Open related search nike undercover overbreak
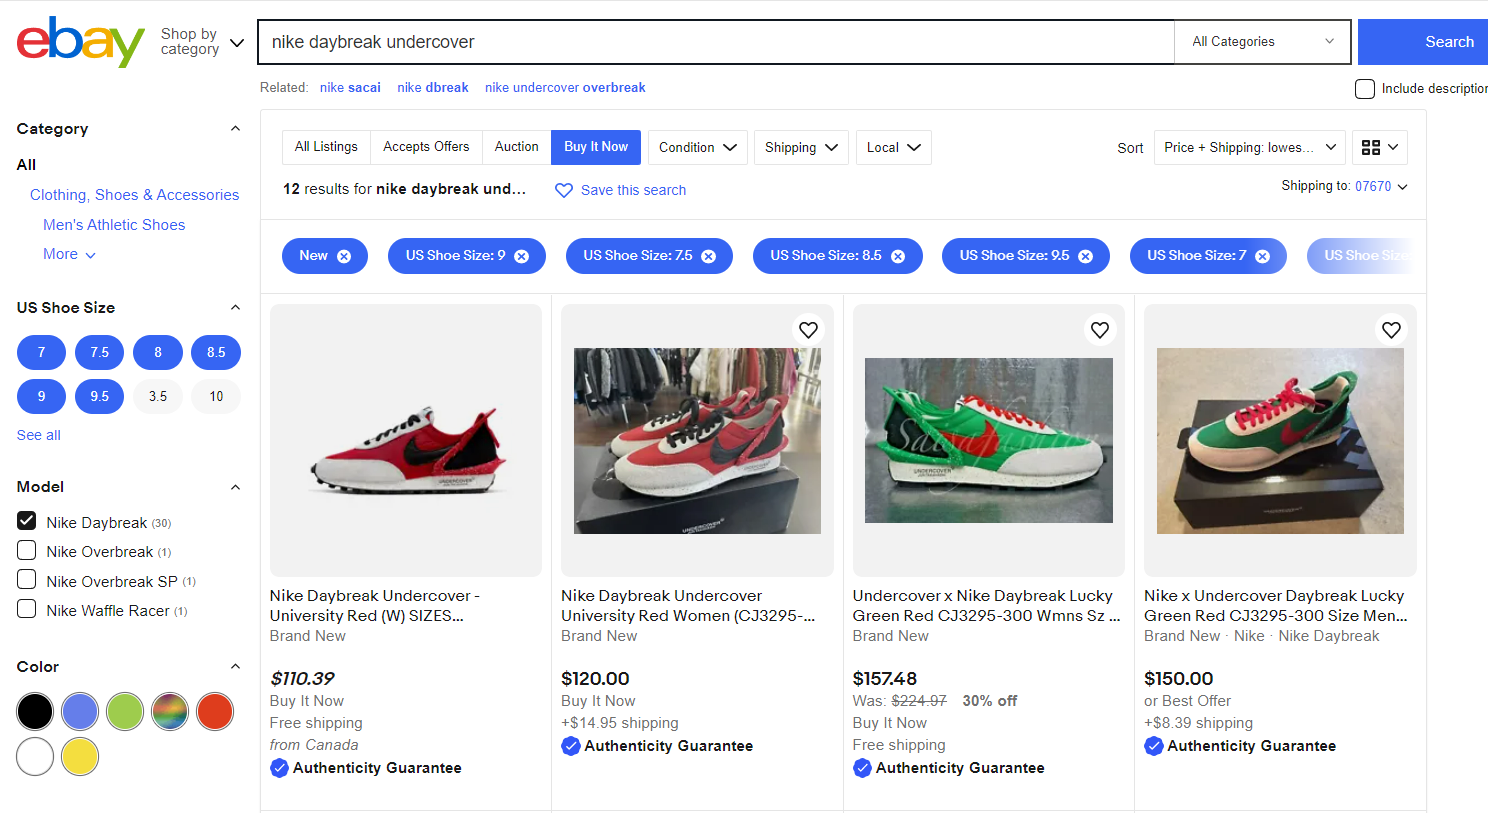Image resolution: width=1488 pixels, height=813 pixels. [565, 88]
